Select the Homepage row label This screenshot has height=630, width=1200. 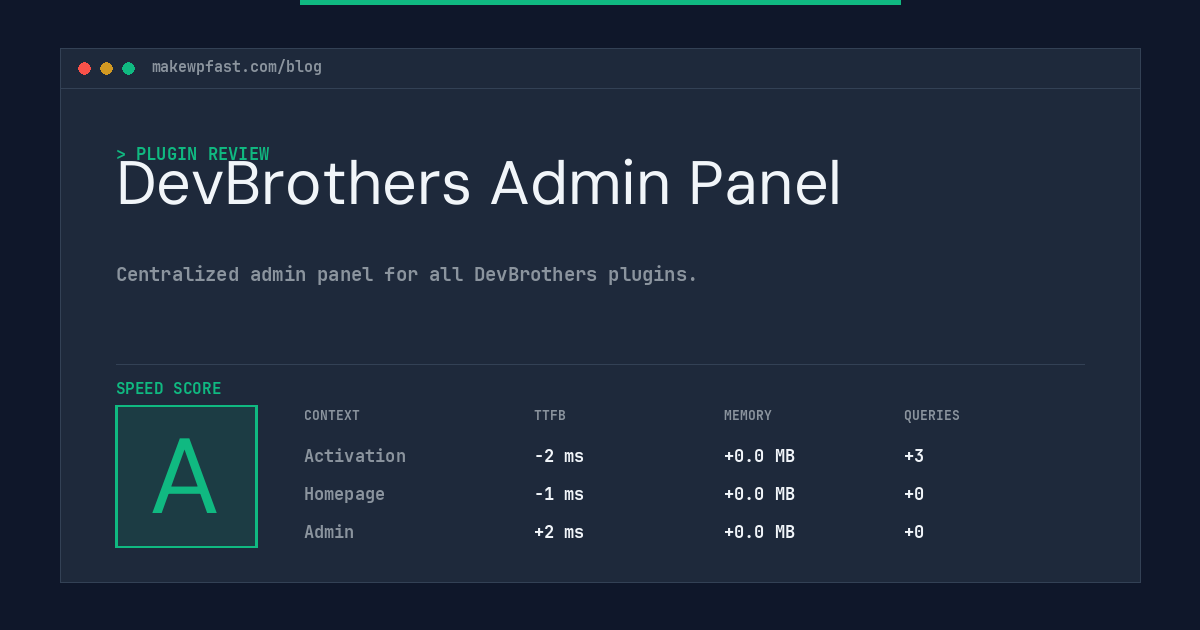point(344,494)
